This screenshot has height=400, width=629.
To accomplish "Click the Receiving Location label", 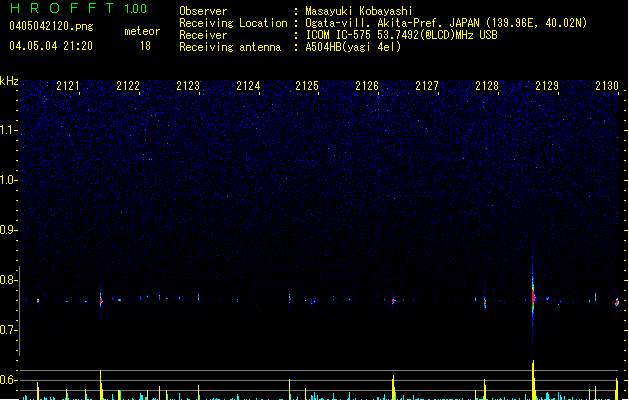I will coord(233,23).
